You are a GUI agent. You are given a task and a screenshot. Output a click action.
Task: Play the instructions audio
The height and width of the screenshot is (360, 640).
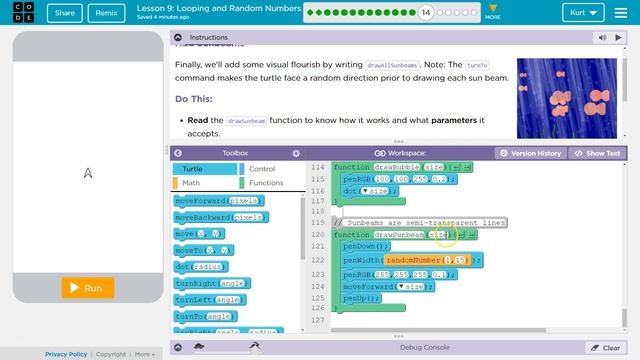[618, 38]
